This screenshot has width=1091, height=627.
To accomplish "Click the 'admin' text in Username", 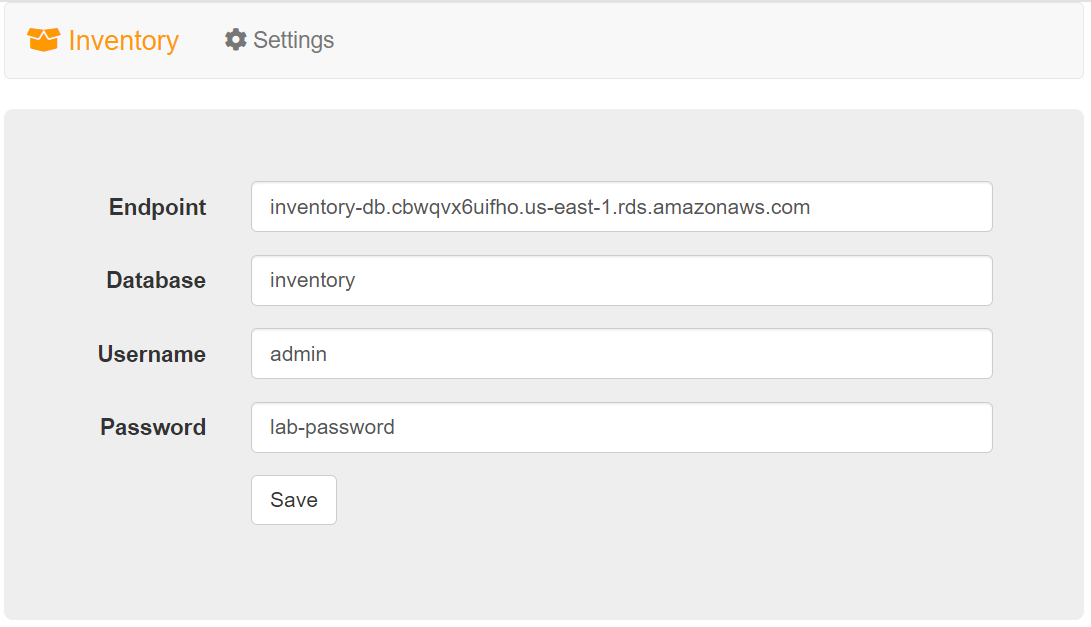I will click(298, 354).
